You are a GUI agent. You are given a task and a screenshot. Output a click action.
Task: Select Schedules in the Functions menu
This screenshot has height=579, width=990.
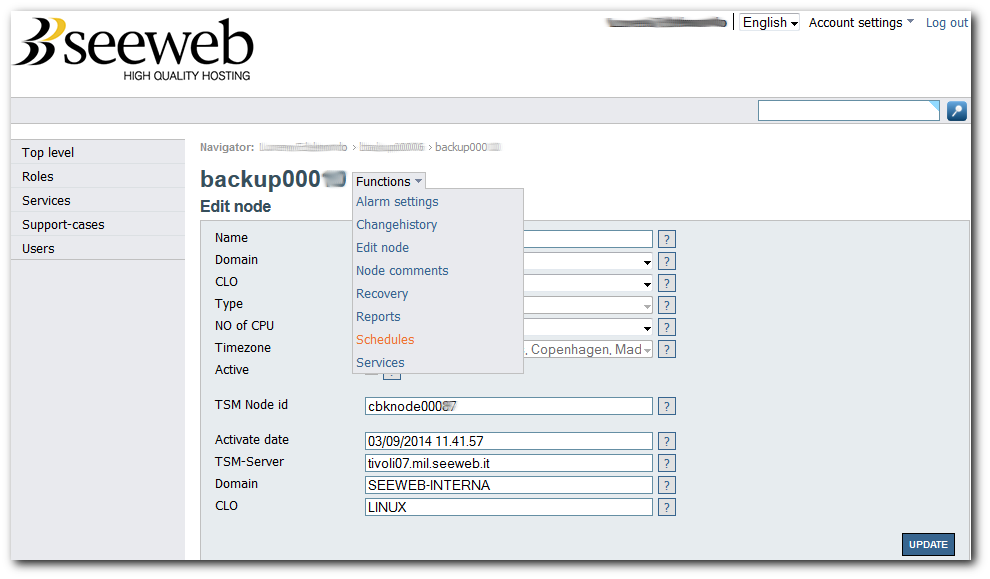pyautogui.click(x=385, y=340)
